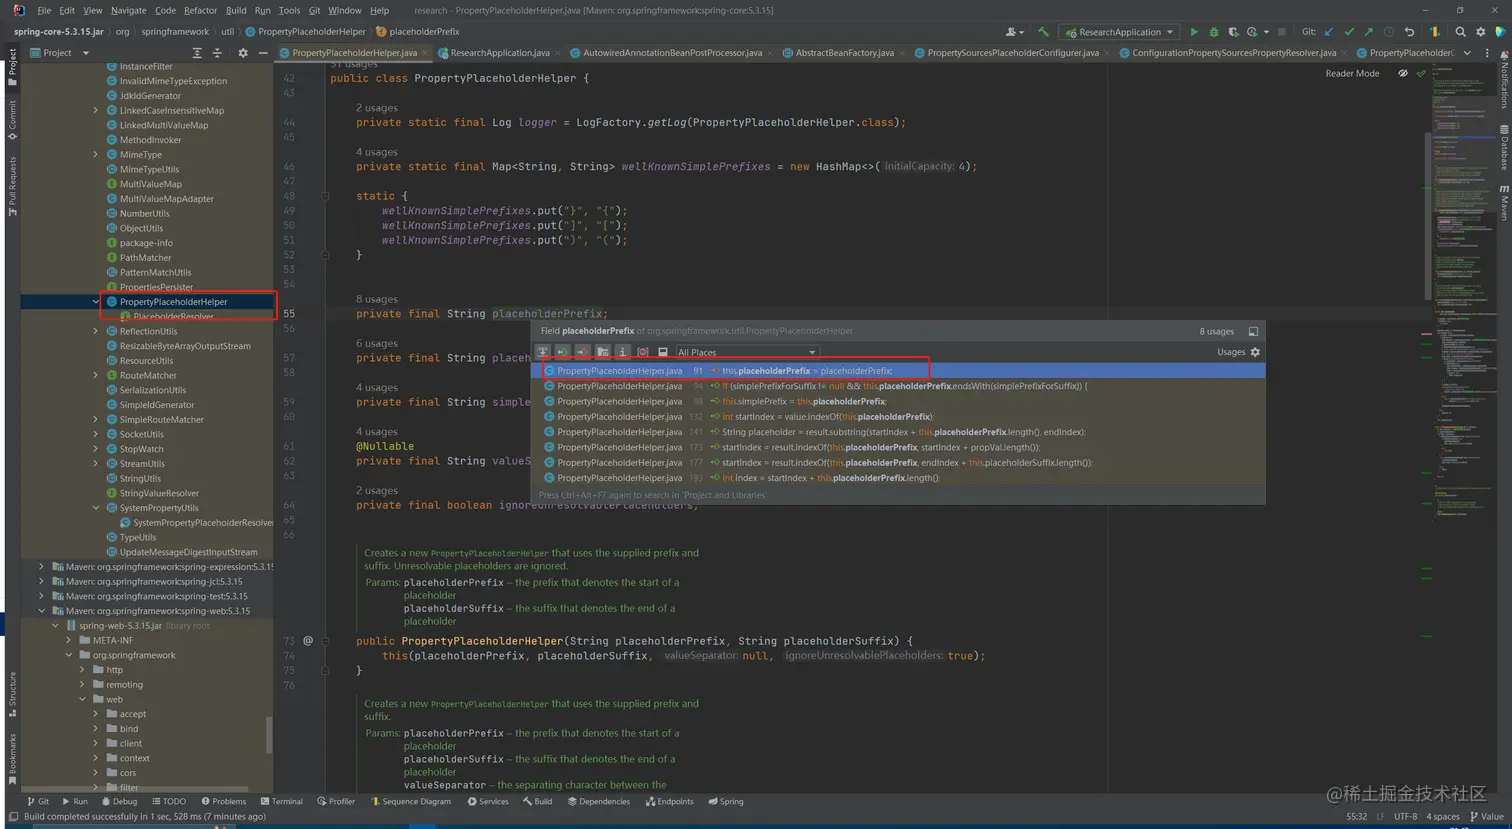Viewport: 1512px width, 829px height.
Task: Start debugging with the green bug icon
Action: coord(1214,32)
